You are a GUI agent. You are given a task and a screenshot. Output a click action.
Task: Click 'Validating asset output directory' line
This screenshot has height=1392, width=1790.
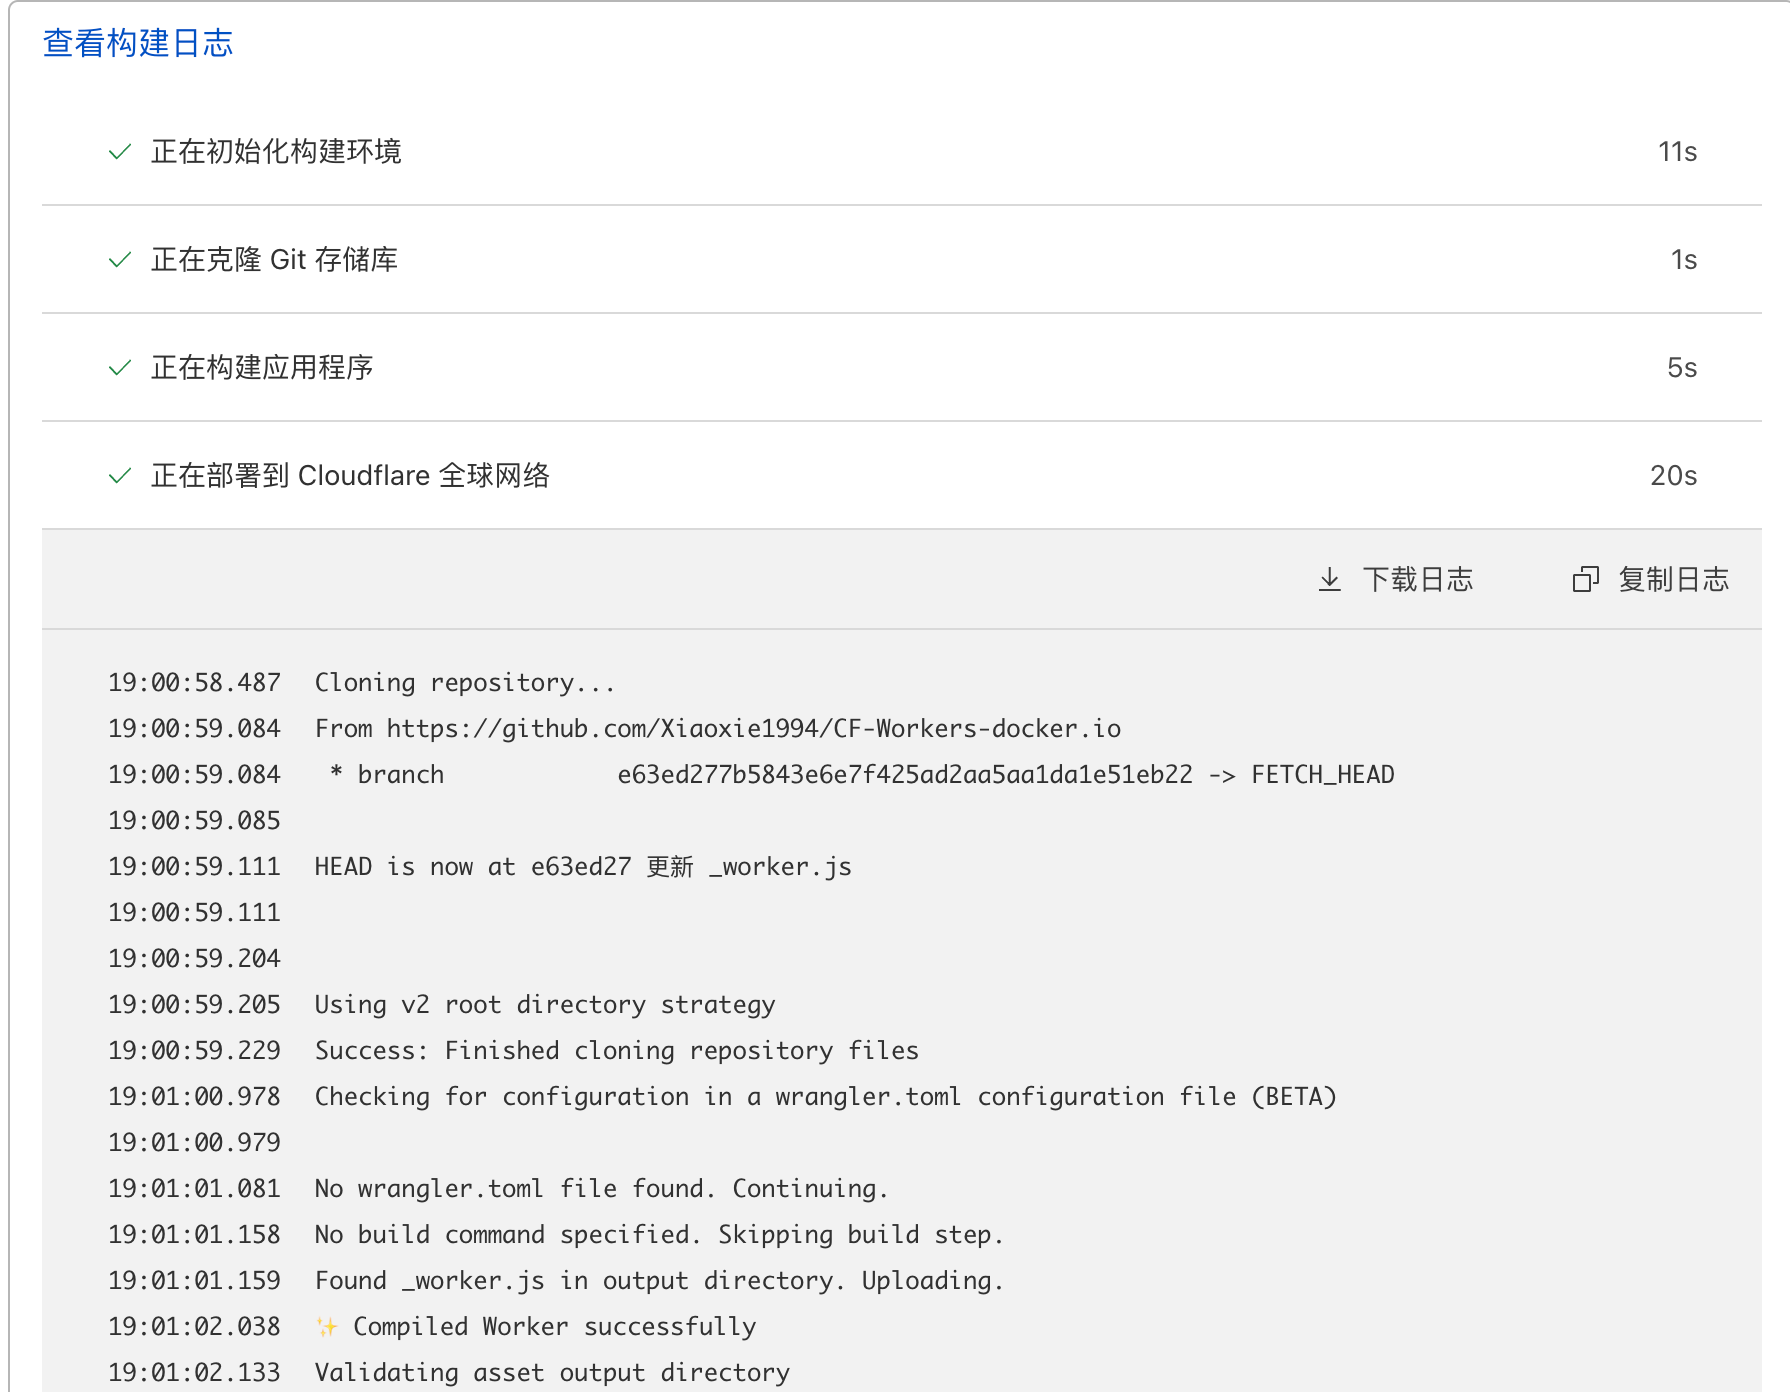coord(552,1373)
